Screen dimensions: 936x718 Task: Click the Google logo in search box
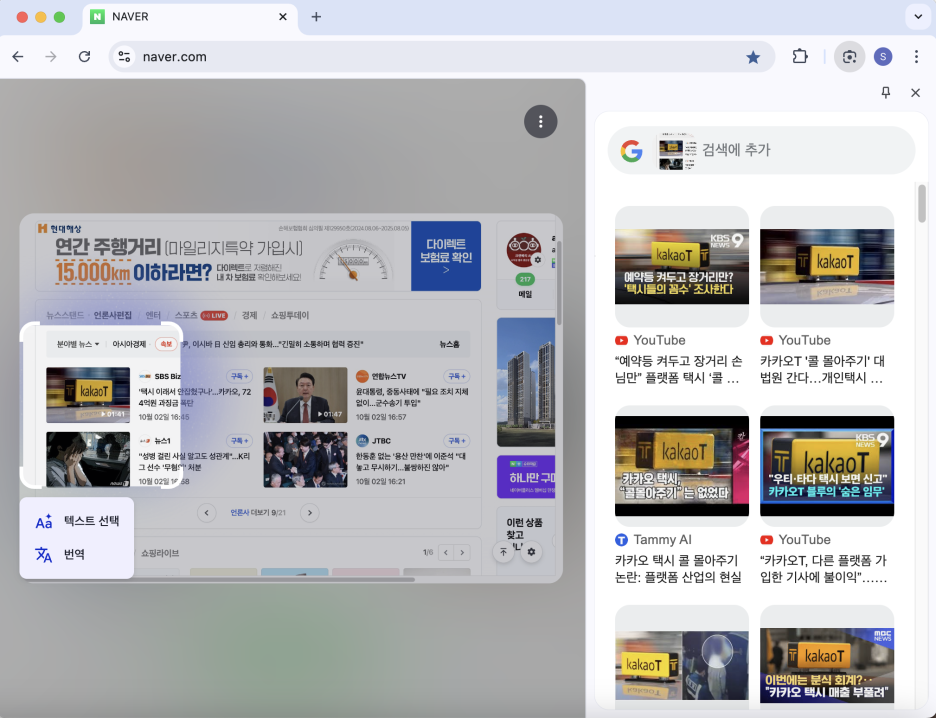tap(632, 150)
